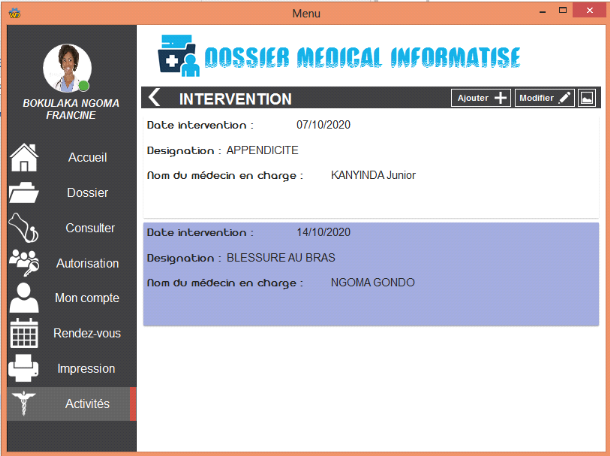Go back using the left chevron arrow
The height and width of the screenshot is (456, 610).
pyautogui.click(x=154, y=97)
